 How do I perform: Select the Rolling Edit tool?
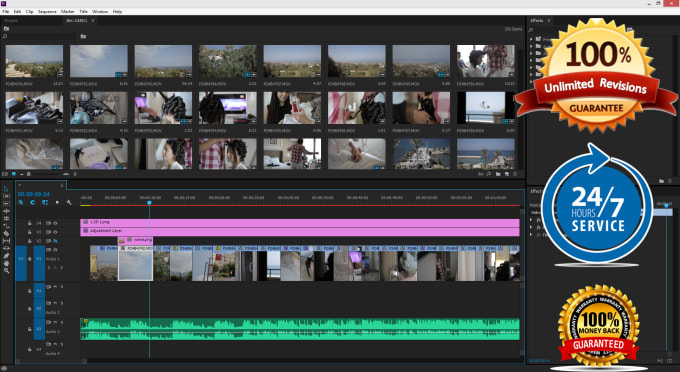pos(6,218)
